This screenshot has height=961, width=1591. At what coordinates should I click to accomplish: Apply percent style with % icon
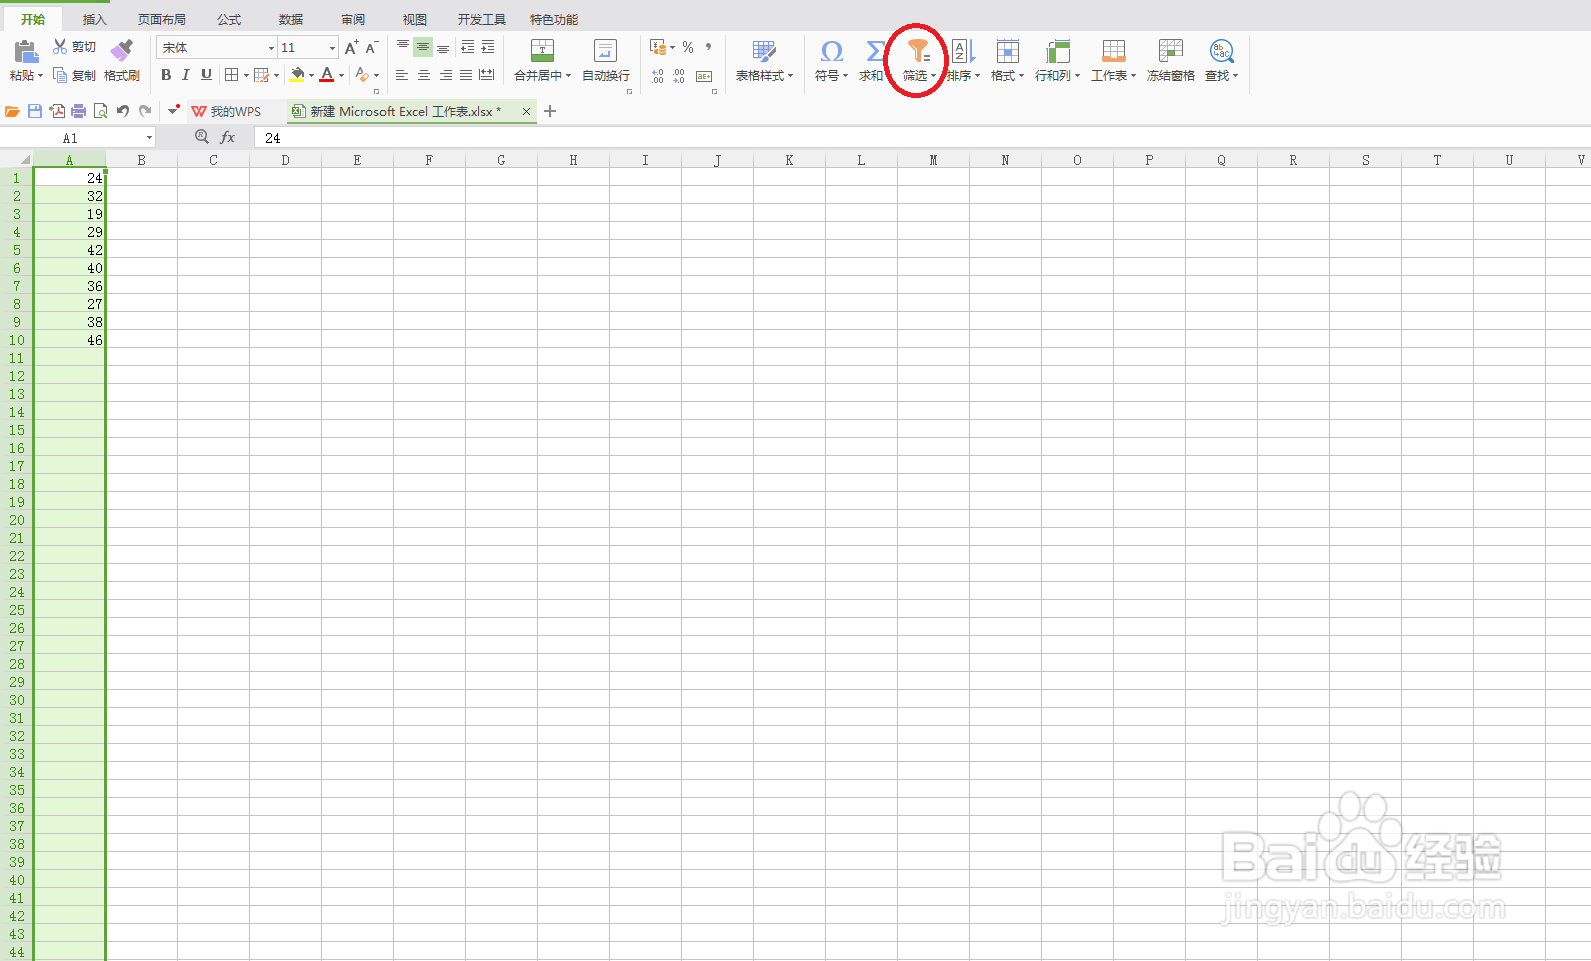tap(688, 47)
